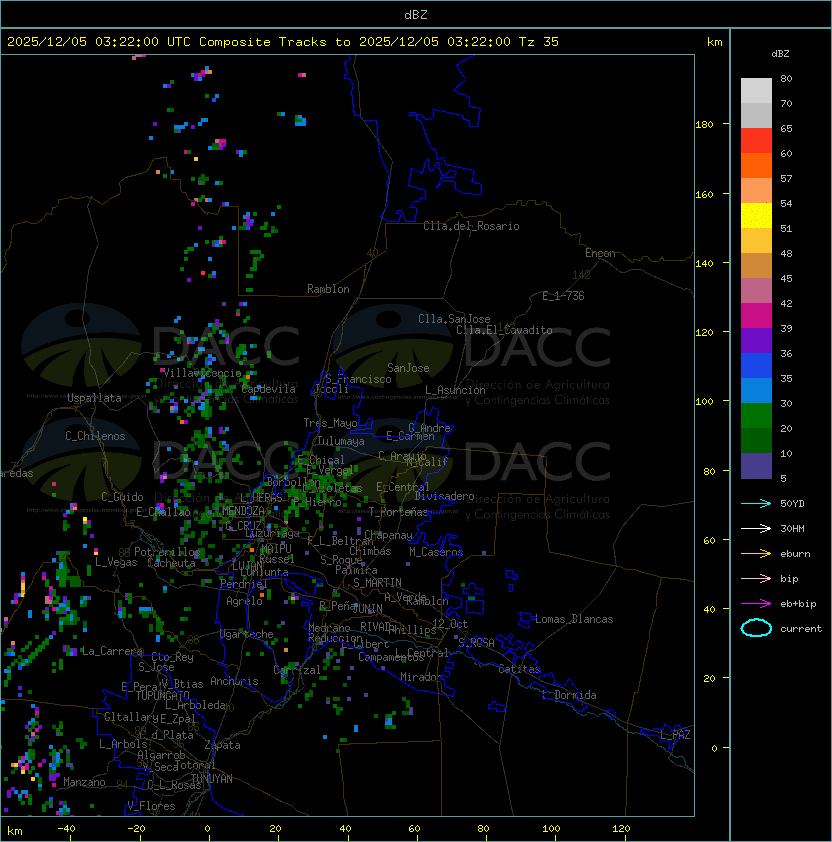Image resolution: width=832 pixels, height=842 pixels.
Task: Pick the slate 5-10 dBZ color band
Action: [x=756, y=466]
